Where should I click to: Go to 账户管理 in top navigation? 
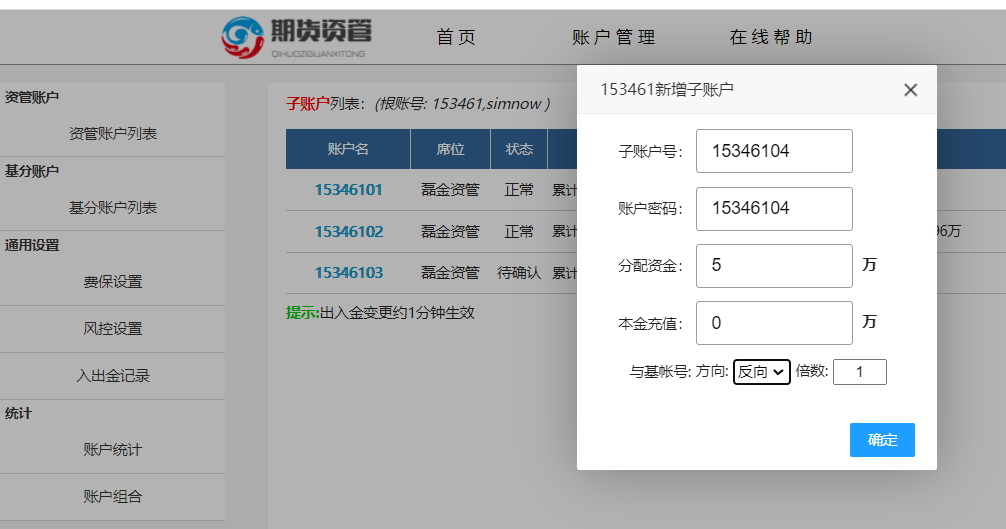(x=614, y=38)
